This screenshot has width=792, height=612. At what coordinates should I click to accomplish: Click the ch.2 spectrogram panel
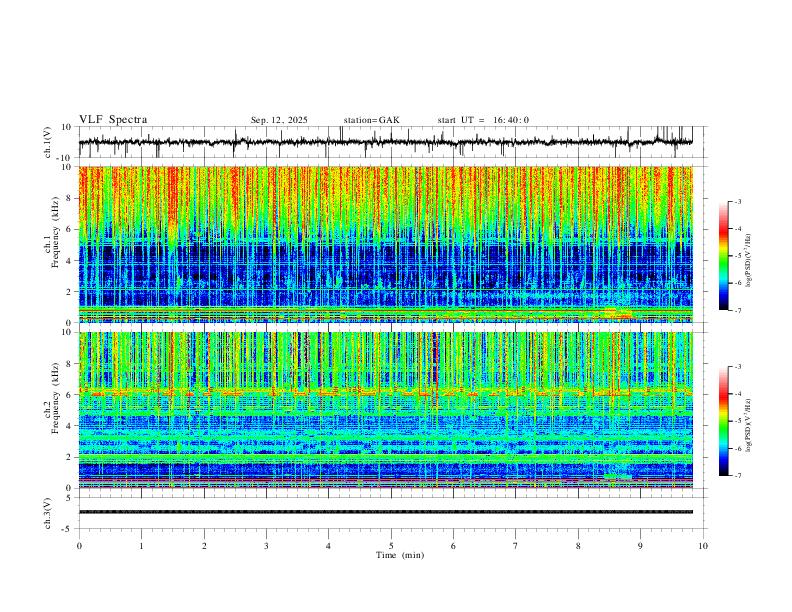tap(386, 410)
